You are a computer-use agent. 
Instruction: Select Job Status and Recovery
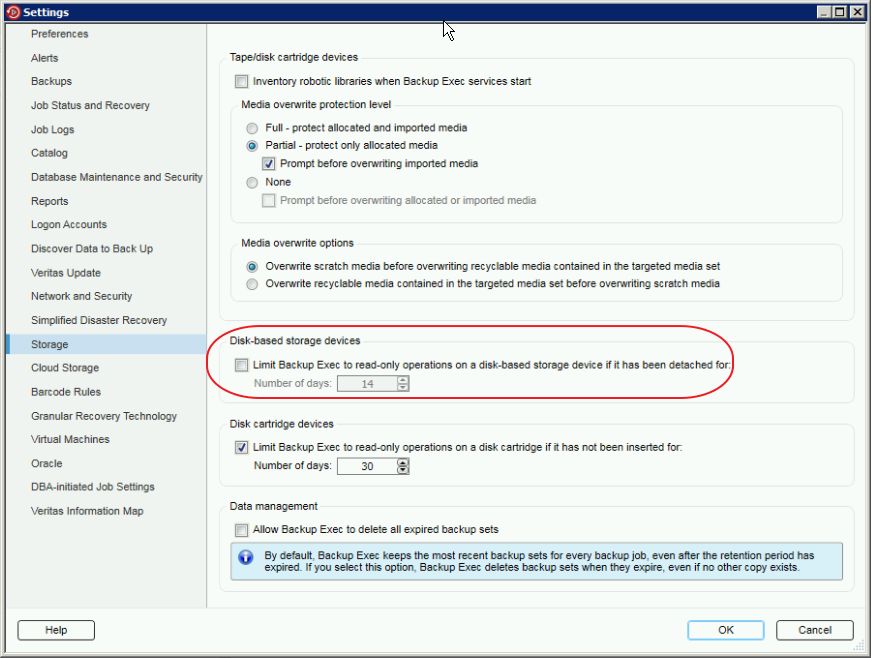click(x=90, y=105)
